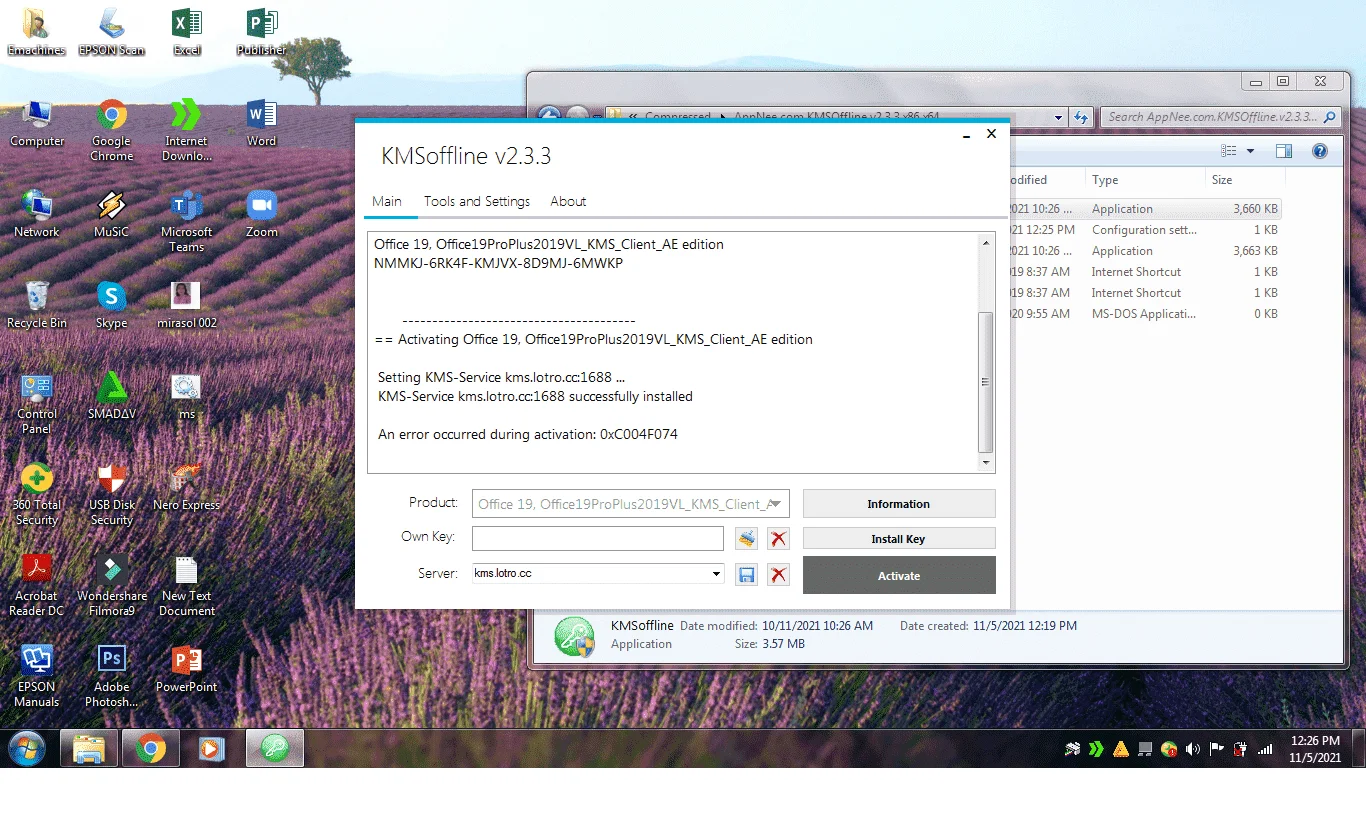Open the About tab
Screen dimensions: 1366x822
tap(568, 201)
